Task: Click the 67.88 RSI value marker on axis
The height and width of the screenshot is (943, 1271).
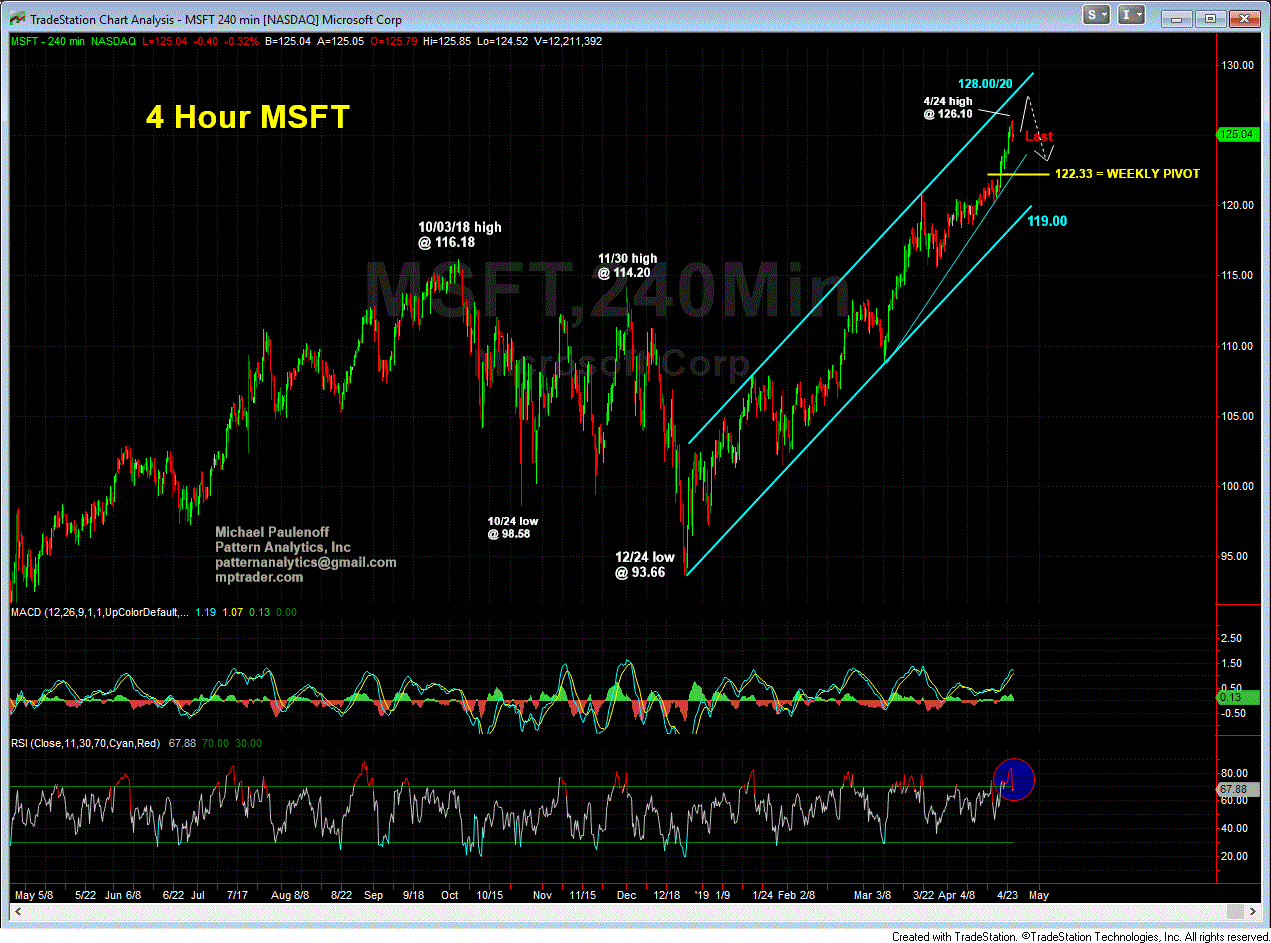Action: tap(1236, 790)
